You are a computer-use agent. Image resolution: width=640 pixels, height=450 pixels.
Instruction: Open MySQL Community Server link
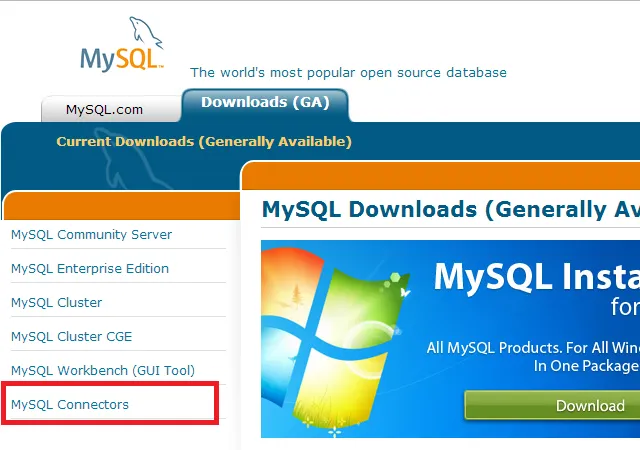click(x=91, y=234)
